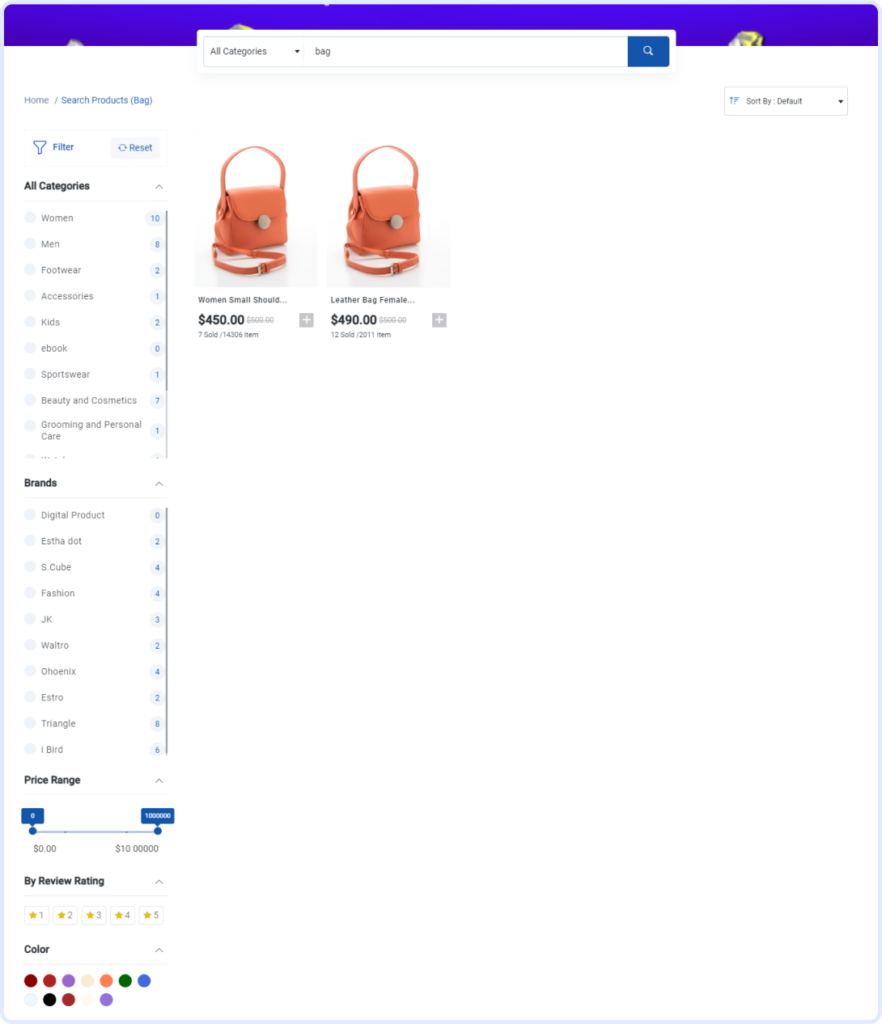Check the Accessories category filter

coord(30,296)
